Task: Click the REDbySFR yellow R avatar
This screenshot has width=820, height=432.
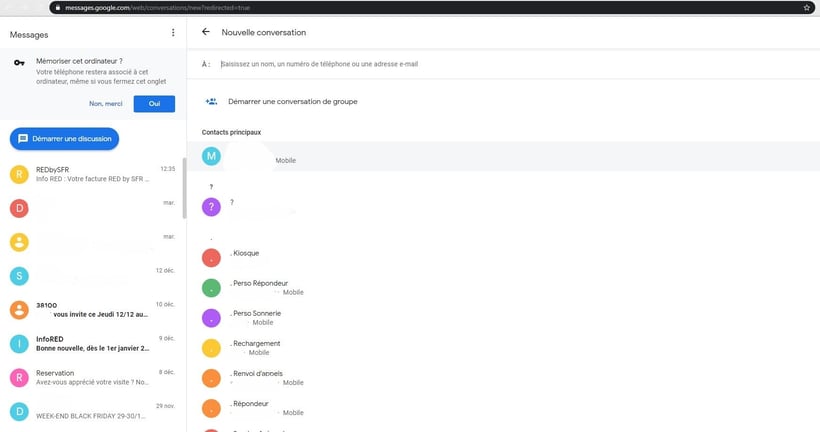Action: pyautogui.click(x=19, y=174)
